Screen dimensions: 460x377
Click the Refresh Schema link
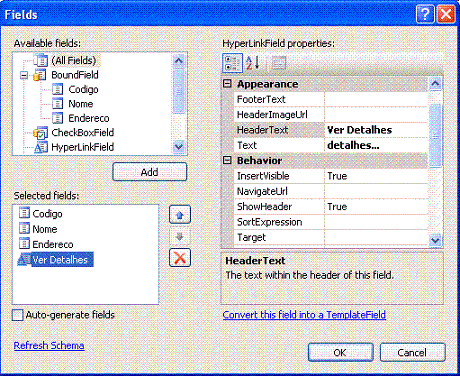point(49,345)
